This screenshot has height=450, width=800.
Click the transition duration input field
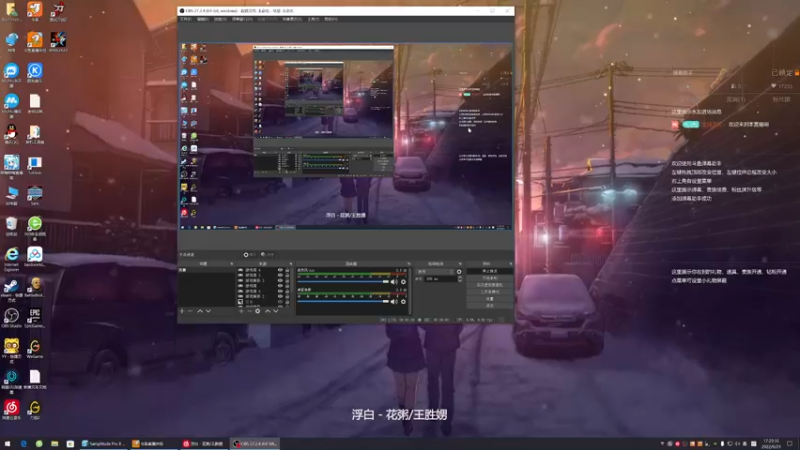pyautogui.click(x=441, y=279)
